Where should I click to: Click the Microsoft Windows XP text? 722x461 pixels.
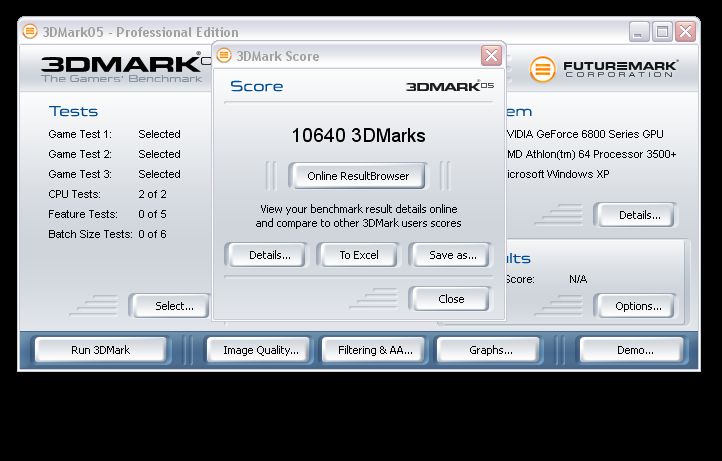[558, 174]
